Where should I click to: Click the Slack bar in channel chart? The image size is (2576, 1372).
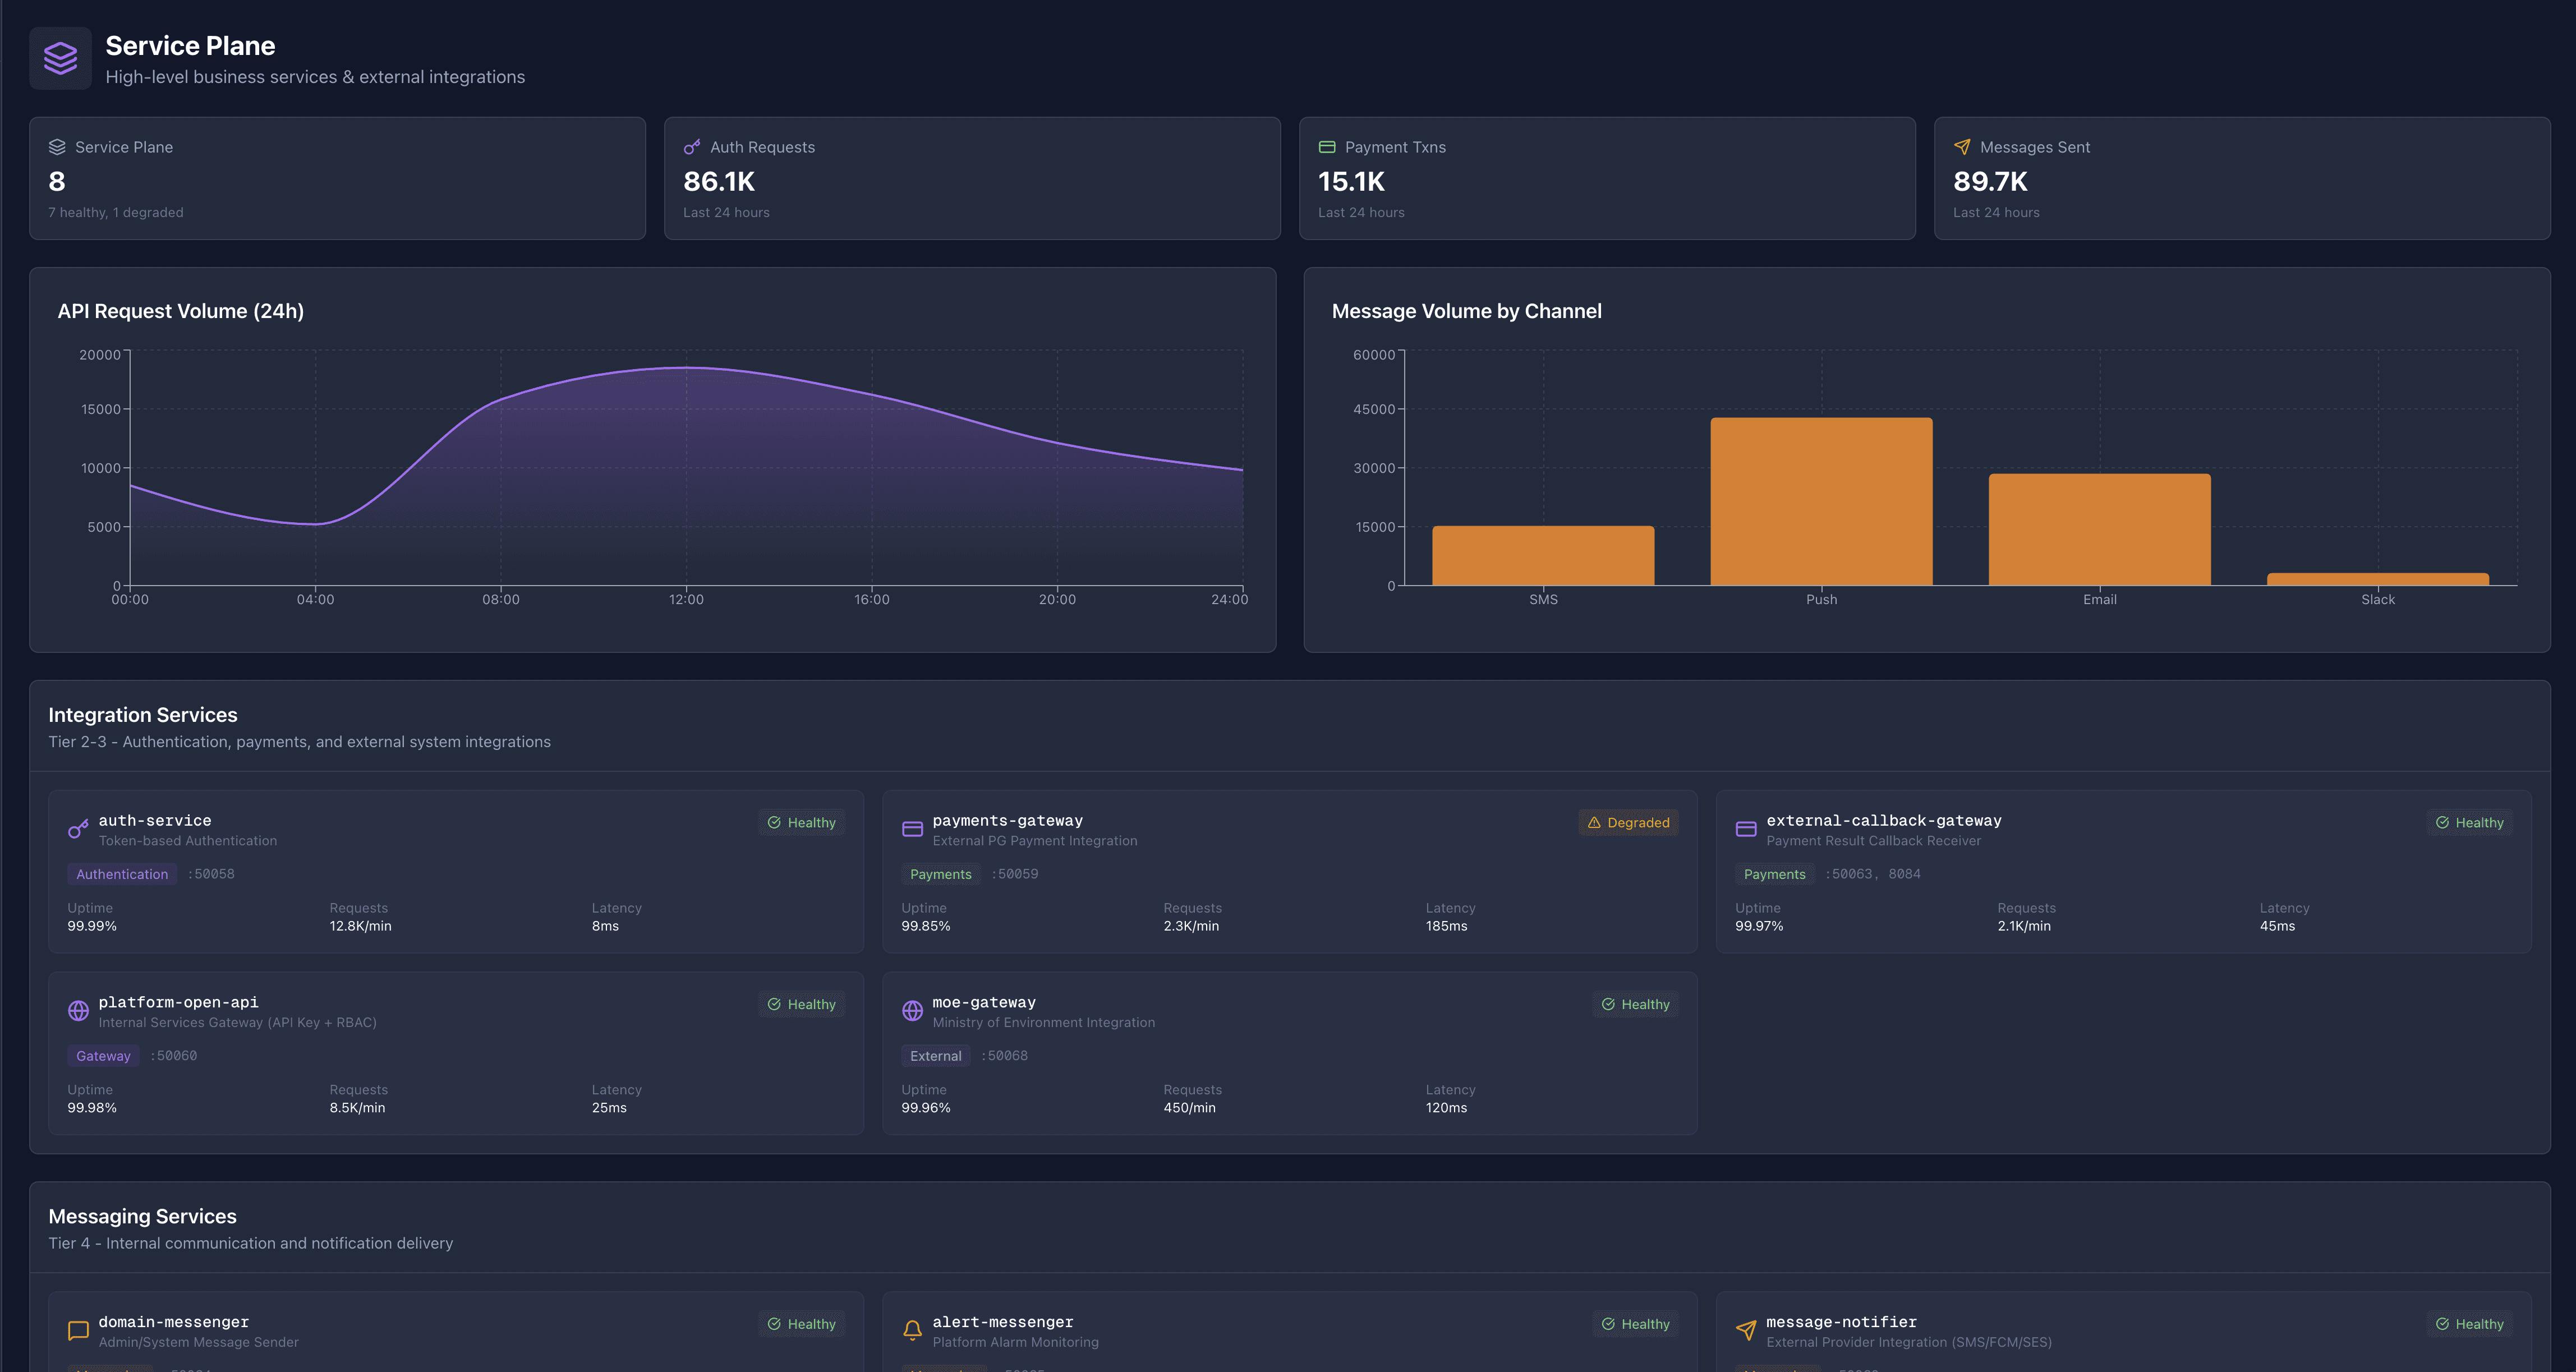pyautogui.click(x=2377, y=579)
